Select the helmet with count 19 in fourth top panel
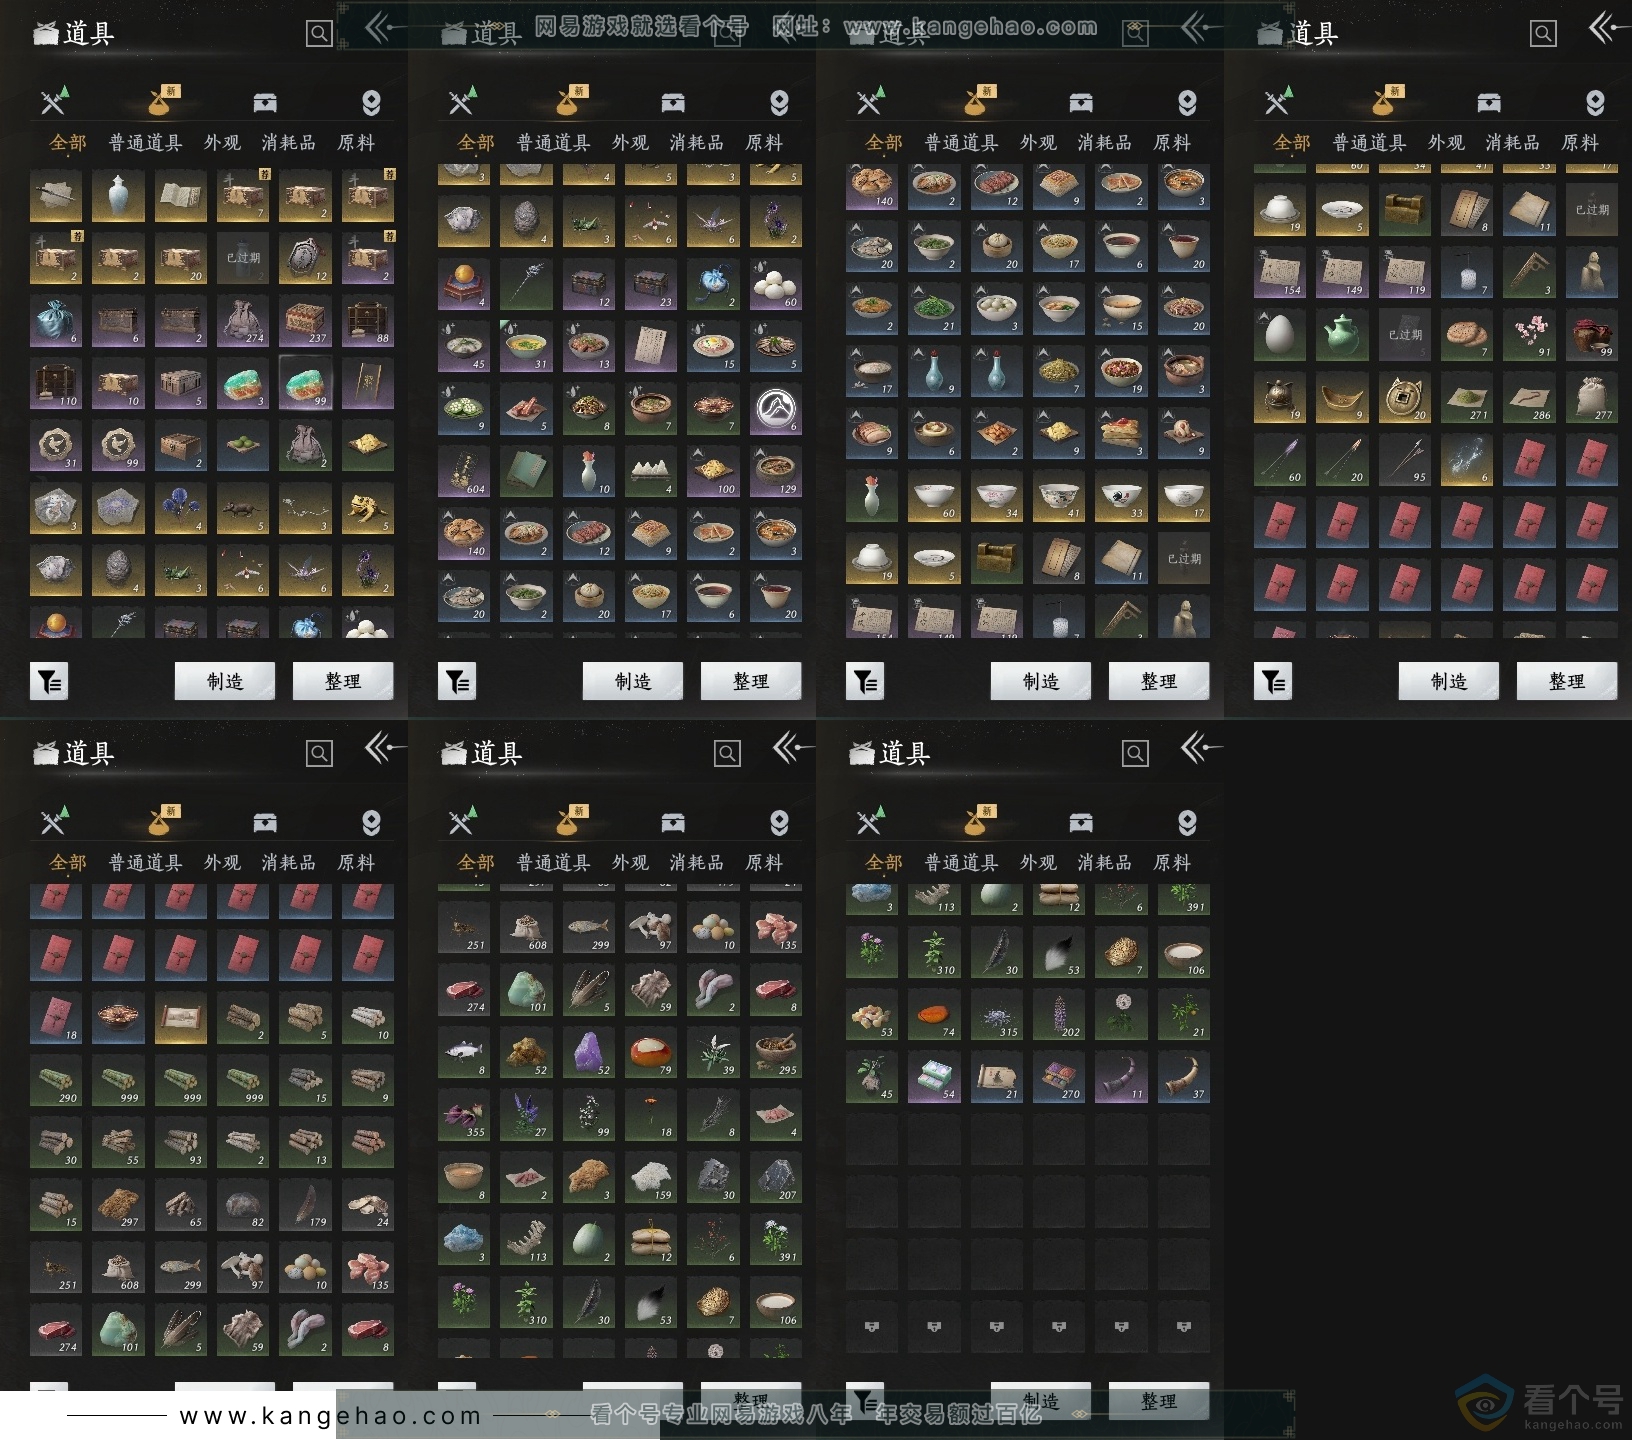The image size is (1632, 1440). coord(1280,397)
